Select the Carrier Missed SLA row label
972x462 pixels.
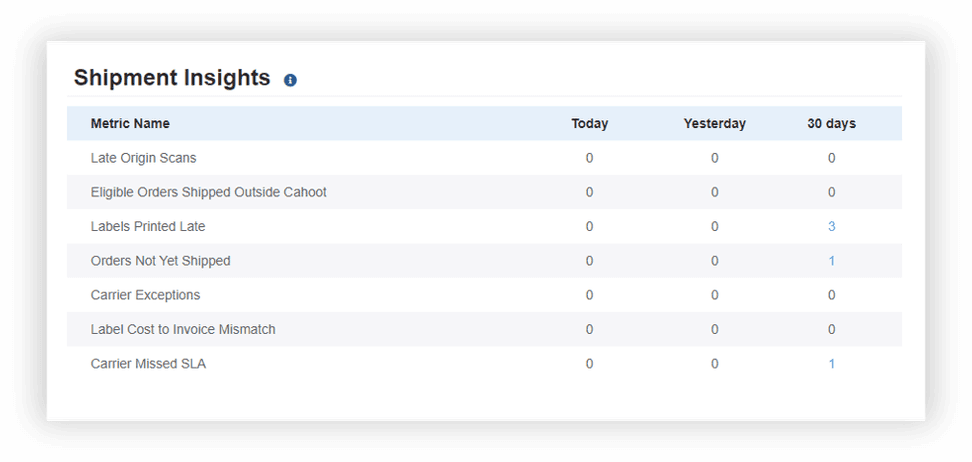[x=148, y=364]
